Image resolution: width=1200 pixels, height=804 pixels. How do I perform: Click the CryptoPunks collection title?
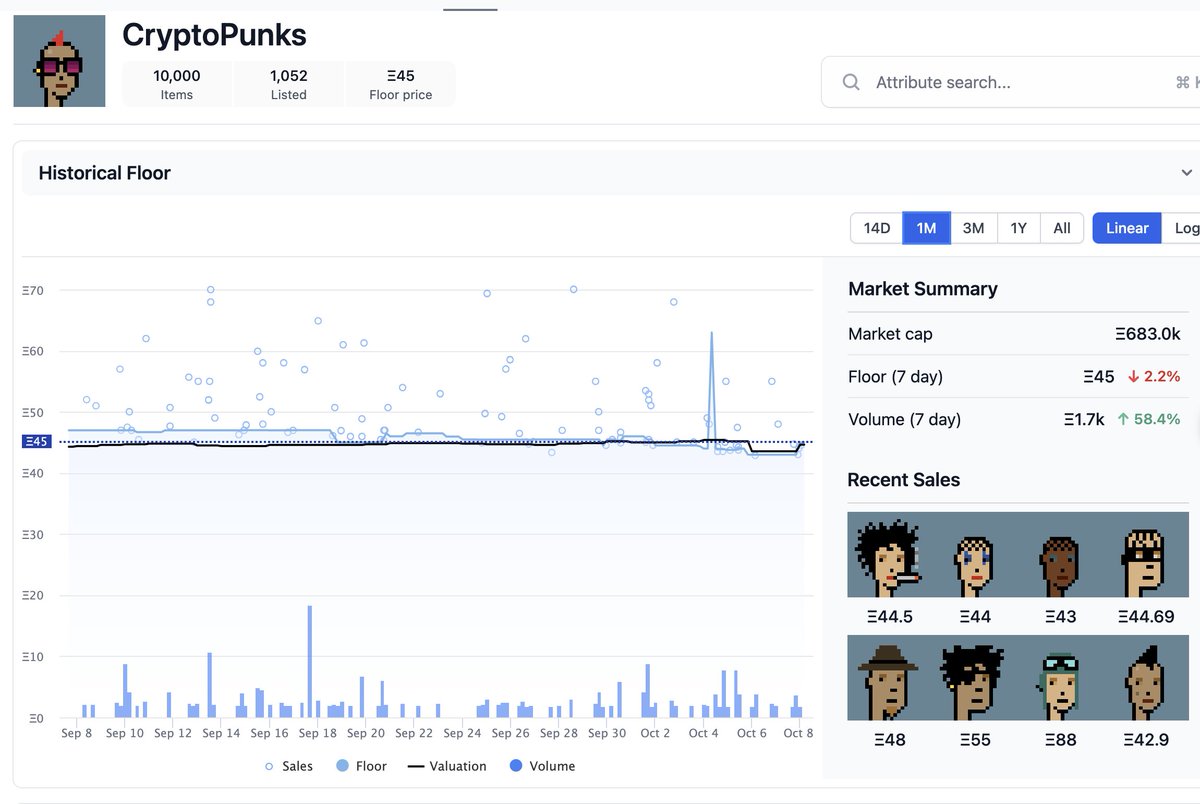point(214,35)
